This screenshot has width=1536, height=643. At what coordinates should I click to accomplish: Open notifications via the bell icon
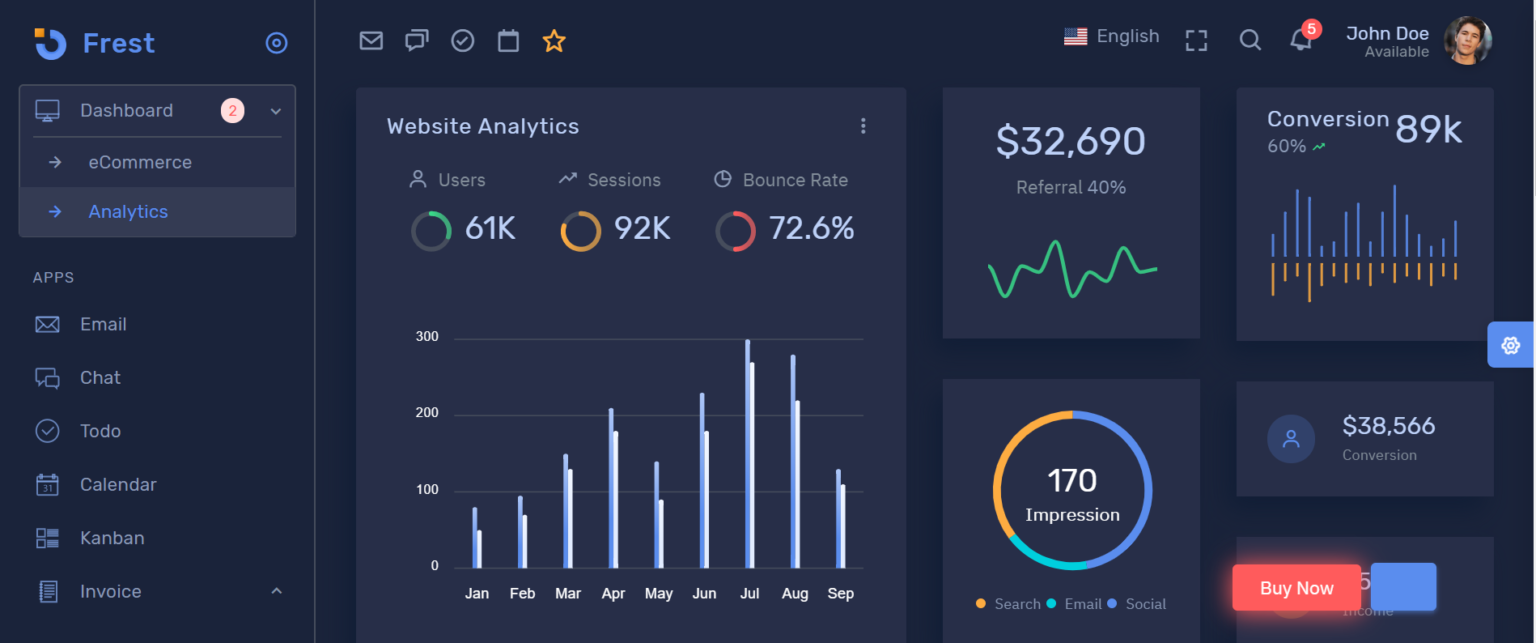(x=1300, y=40)
